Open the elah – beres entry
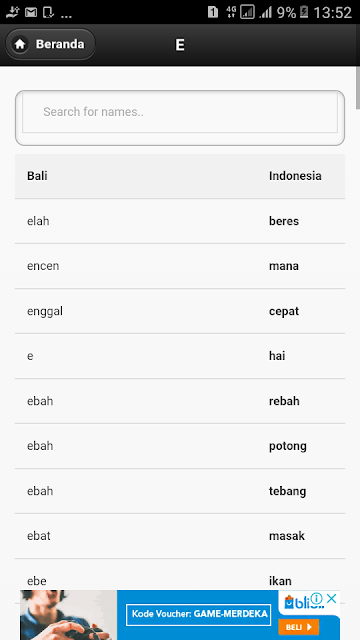 180,221
